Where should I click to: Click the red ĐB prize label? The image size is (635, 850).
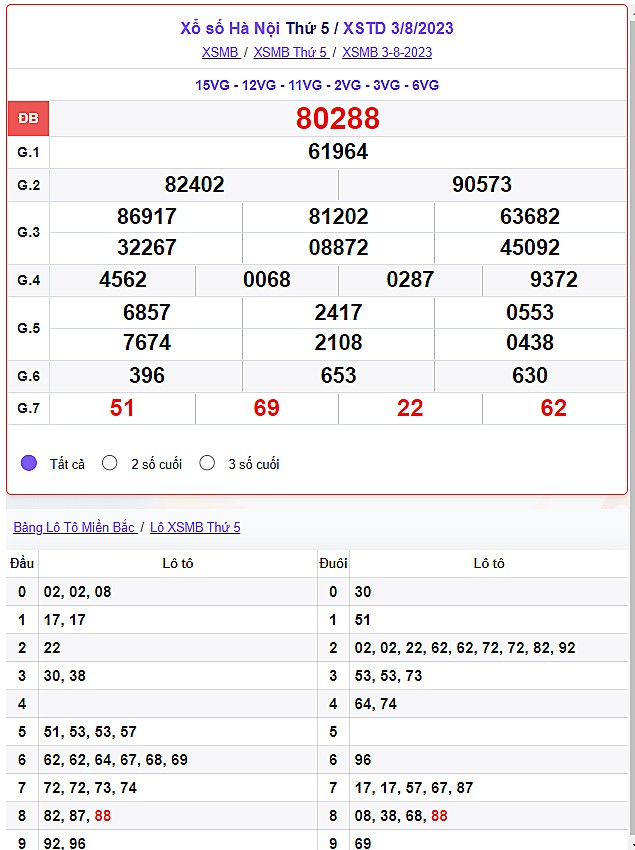[28, 119]
